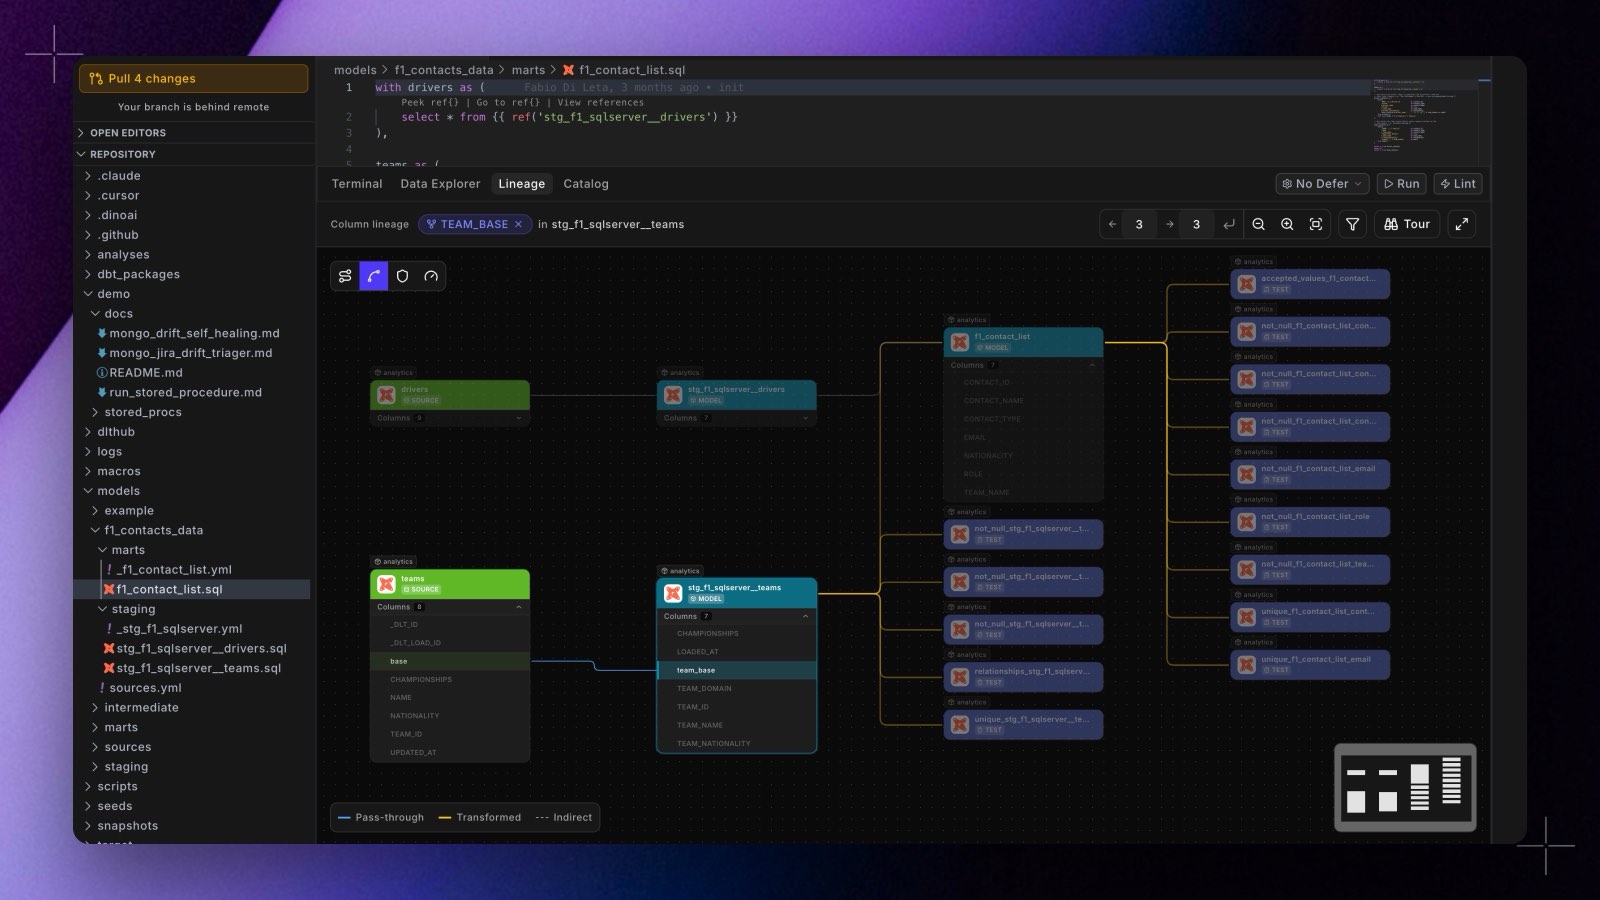Switch to the Terminal tab
Viewport: 1600px width, 900px height.
pyautogui.click(x=357, y=184)
